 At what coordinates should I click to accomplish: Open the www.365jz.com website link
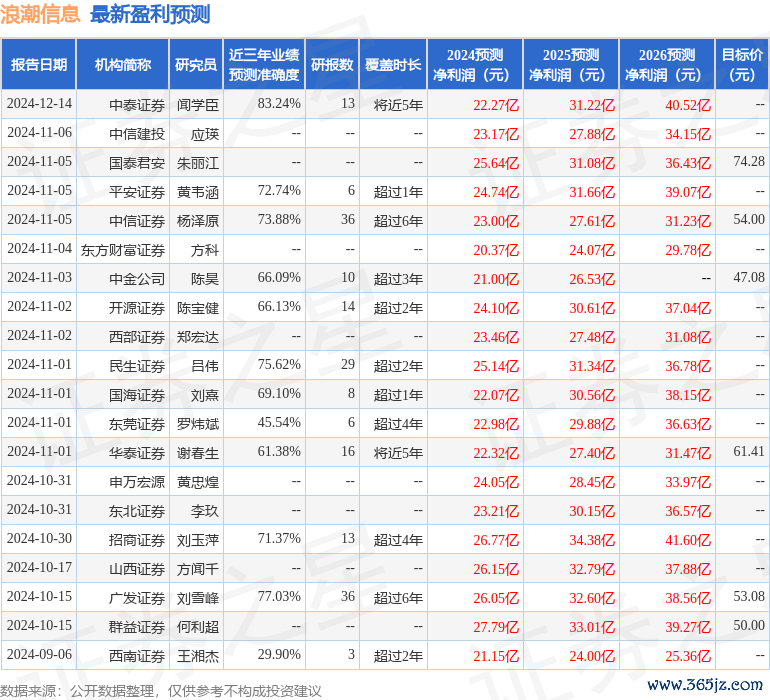(x=705, y=684)
